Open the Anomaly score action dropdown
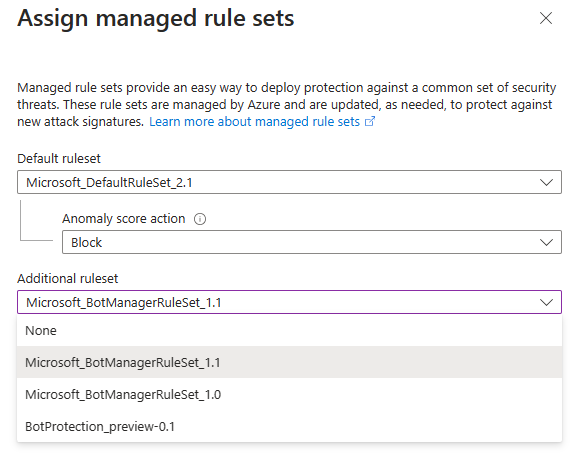The image size is (574, 463). 312,242
